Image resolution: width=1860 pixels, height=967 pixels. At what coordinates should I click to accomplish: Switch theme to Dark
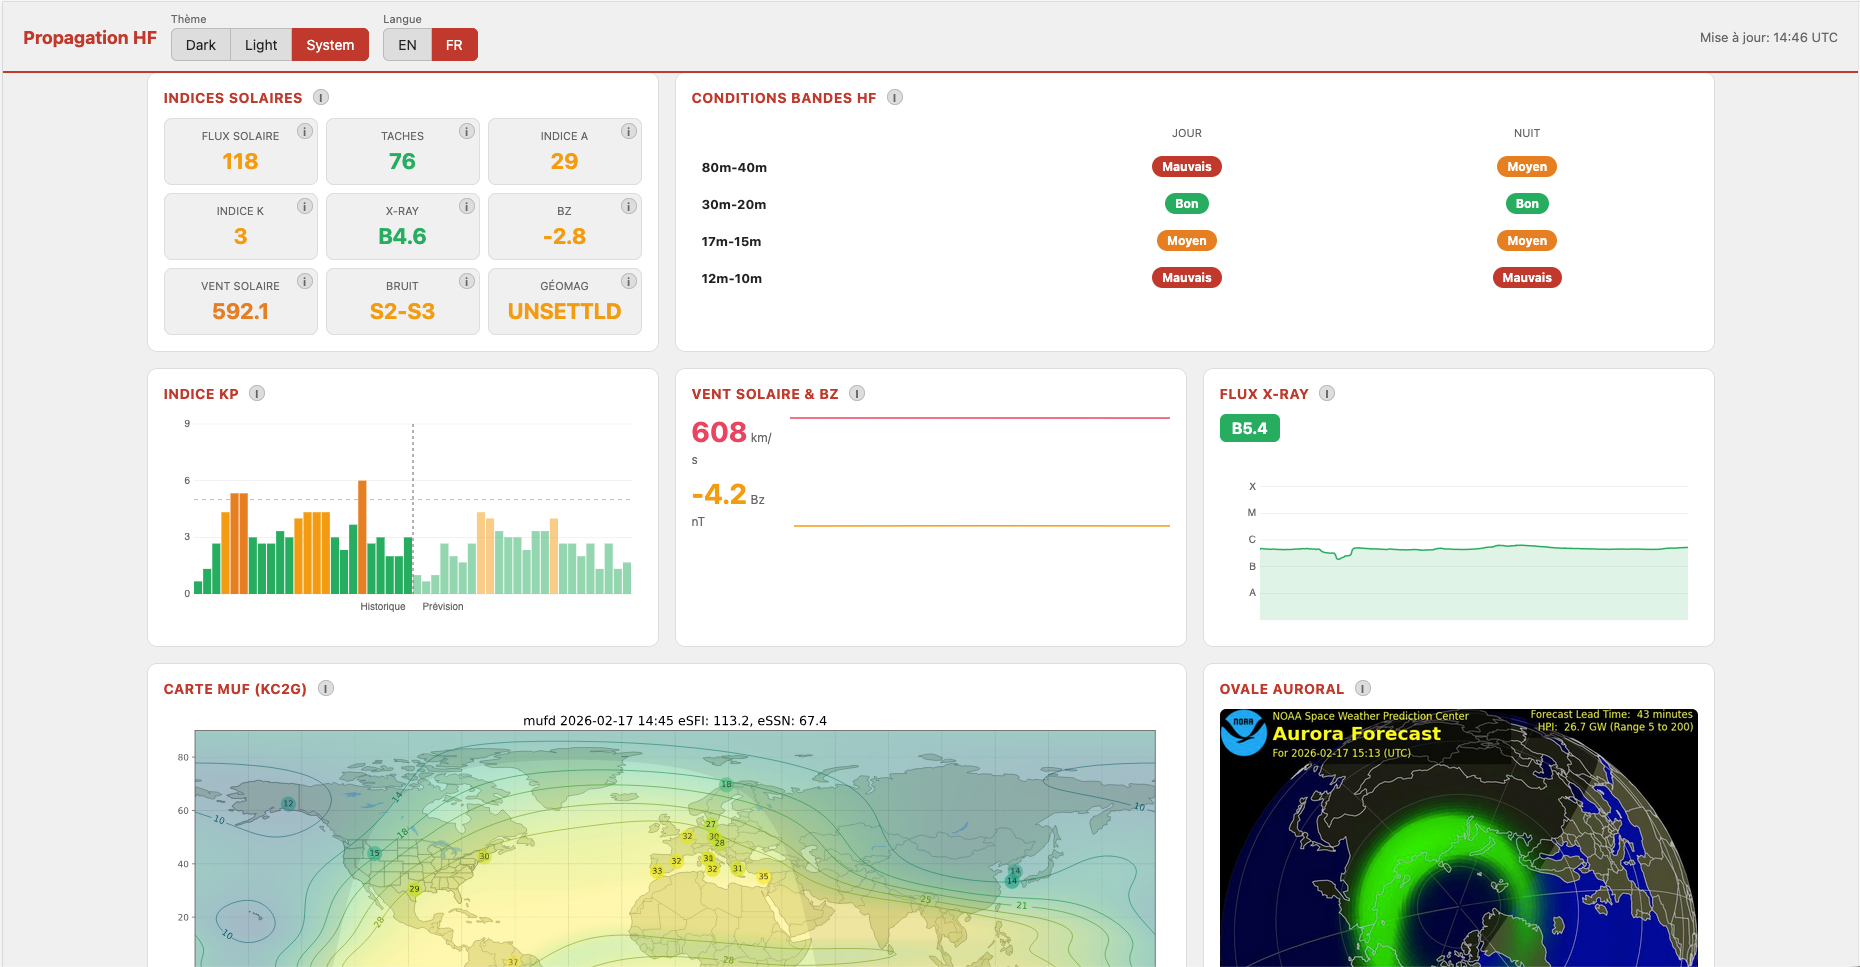click(x=201, y=45)
